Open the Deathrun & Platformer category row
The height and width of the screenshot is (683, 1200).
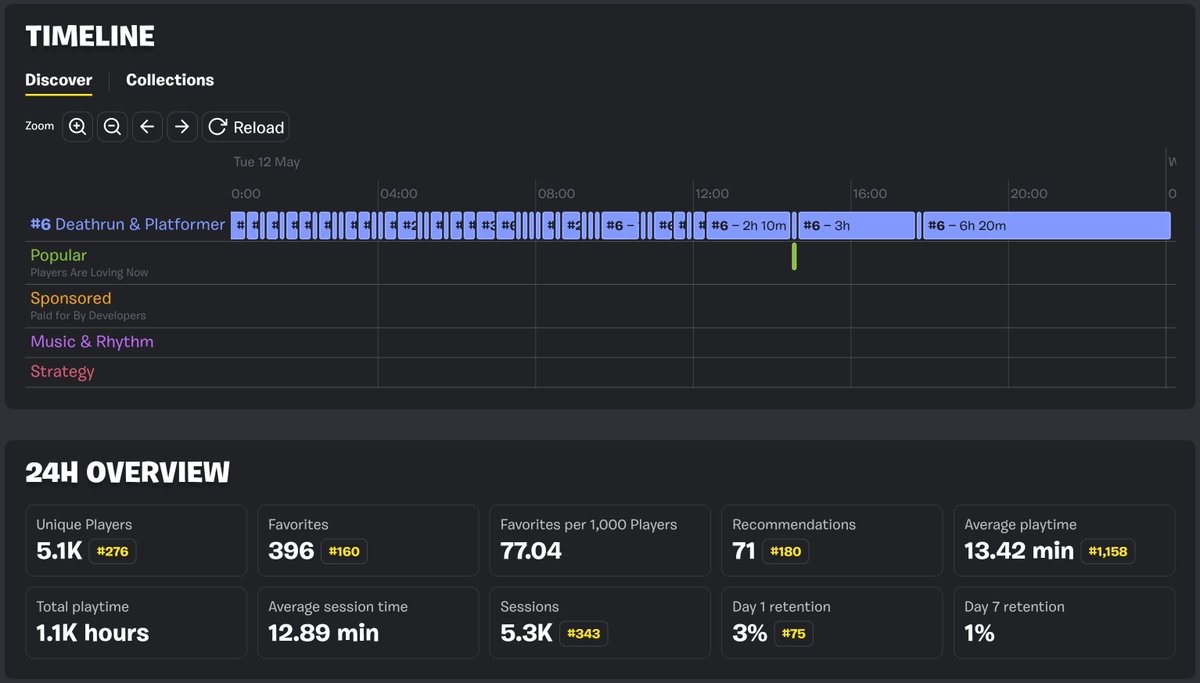tap(128, 224)
